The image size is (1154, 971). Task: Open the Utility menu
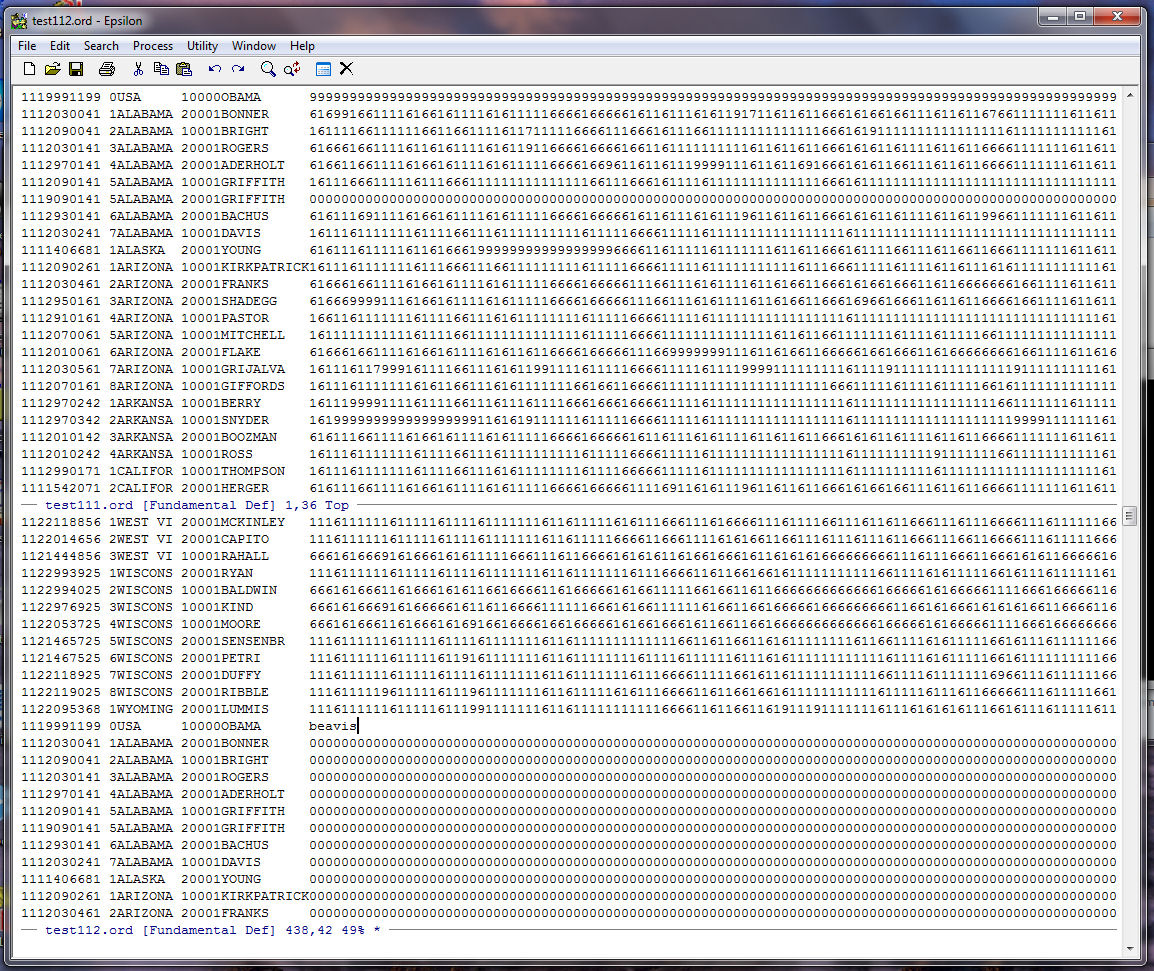click(202, 46)
